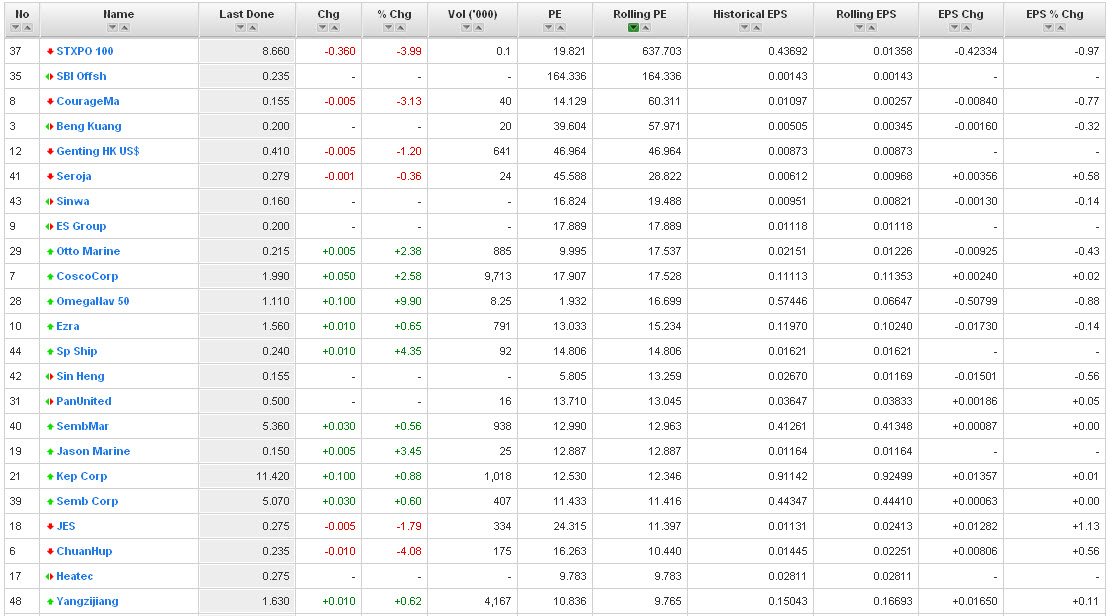Open Seroja stock link
The image size is (1108, 616).
(x=73, y=177)
